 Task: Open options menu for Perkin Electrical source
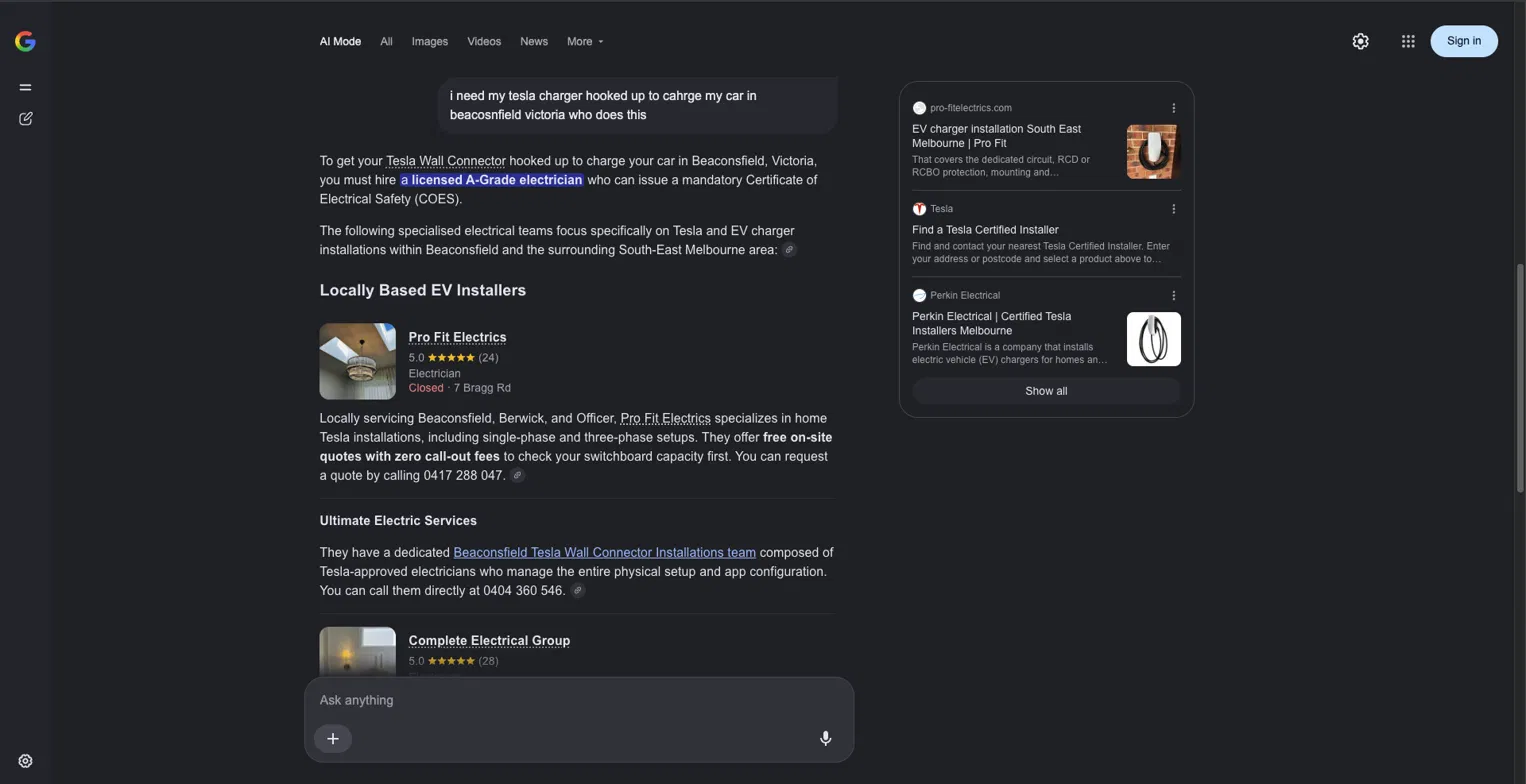click(x=1174, y=296)
